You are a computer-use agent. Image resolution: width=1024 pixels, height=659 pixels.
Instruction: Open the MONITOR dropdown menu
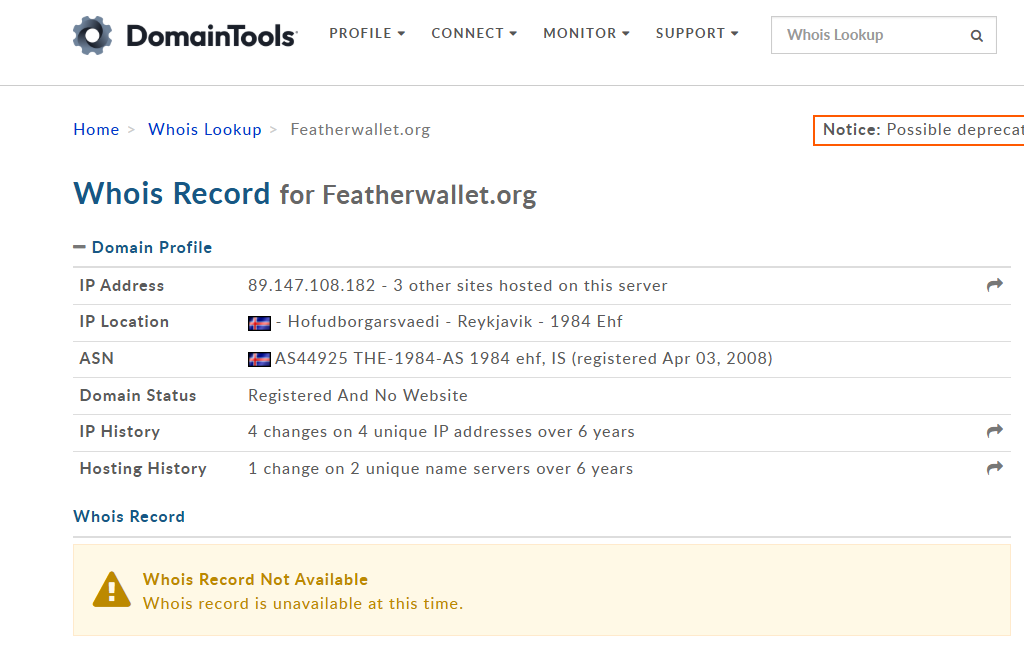[x=586, y=34]
